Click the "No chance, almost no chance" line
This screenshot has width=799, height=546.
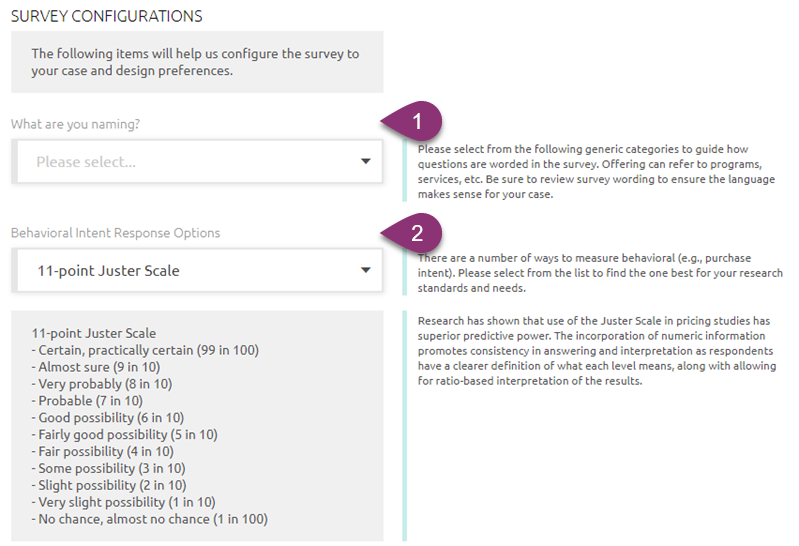tap(150, 519)
